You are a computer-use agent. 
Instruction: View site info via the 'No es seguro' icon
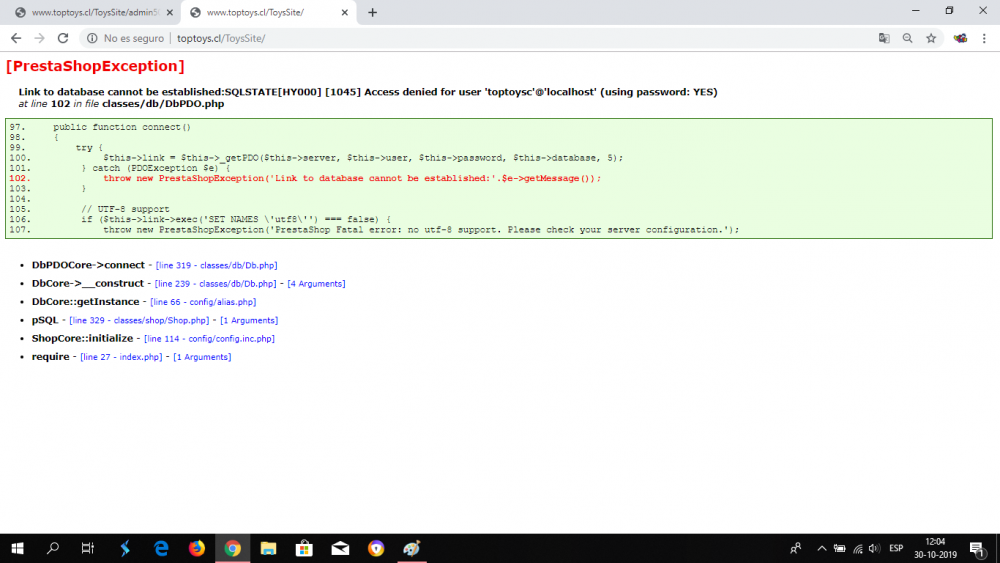(x=92, y=38)
